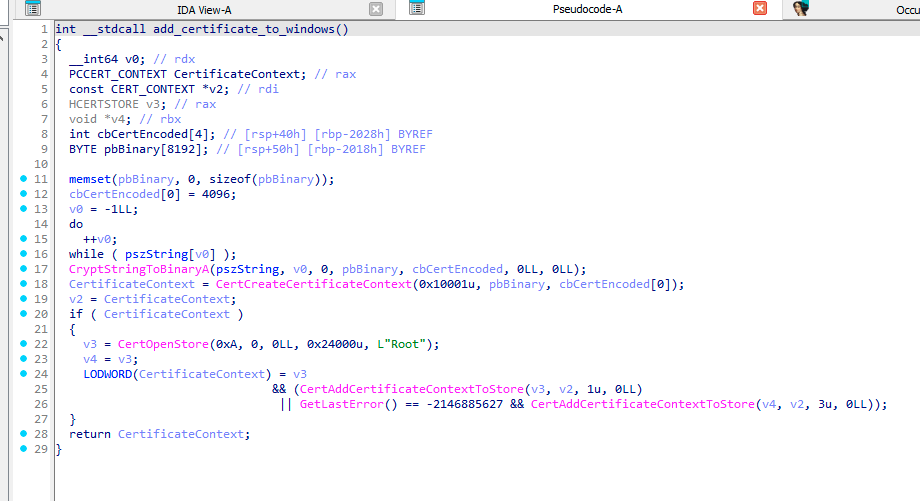Click CertAddCertificateContextToStore call on line 26
The width and height of the screenshot is (920, 501).
coord(642,404)
